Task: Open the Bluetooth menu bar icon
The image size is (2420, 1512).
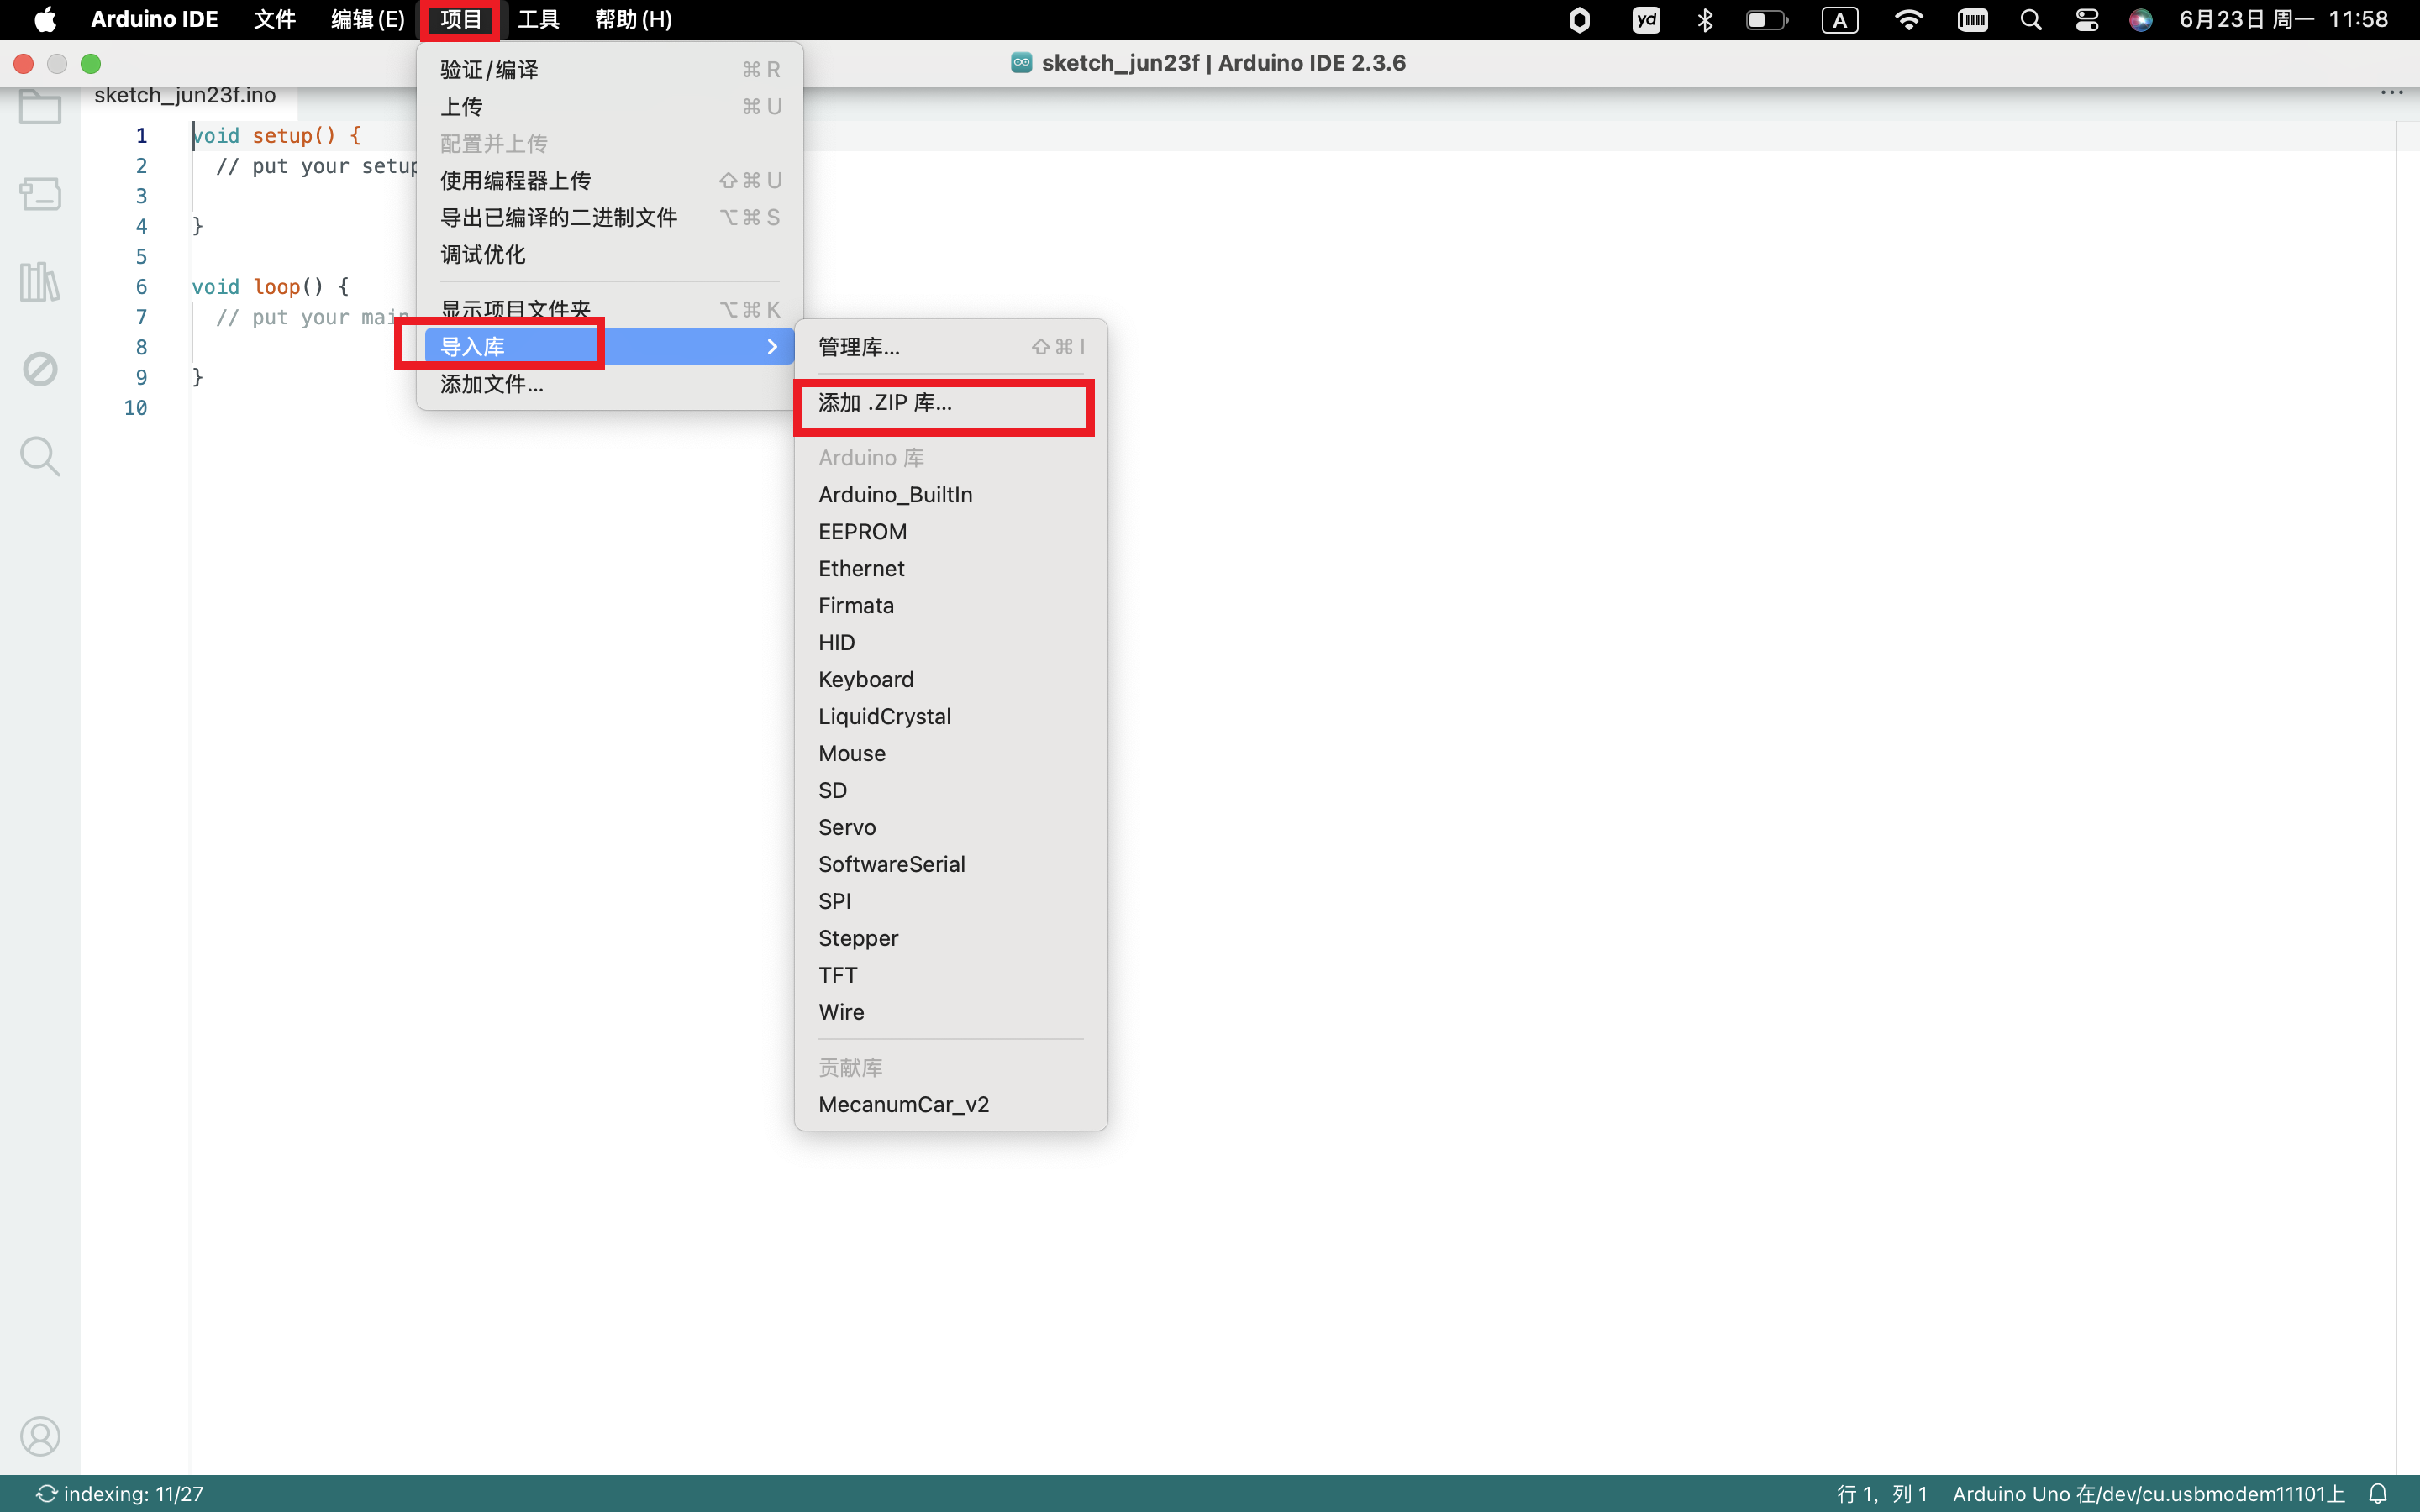Action: click(1705, 20)
